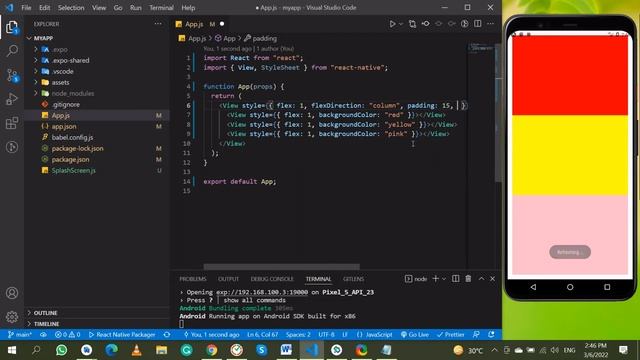Click the Split Editor Right icon
The image size is (640, 360).
click(478, 24)
